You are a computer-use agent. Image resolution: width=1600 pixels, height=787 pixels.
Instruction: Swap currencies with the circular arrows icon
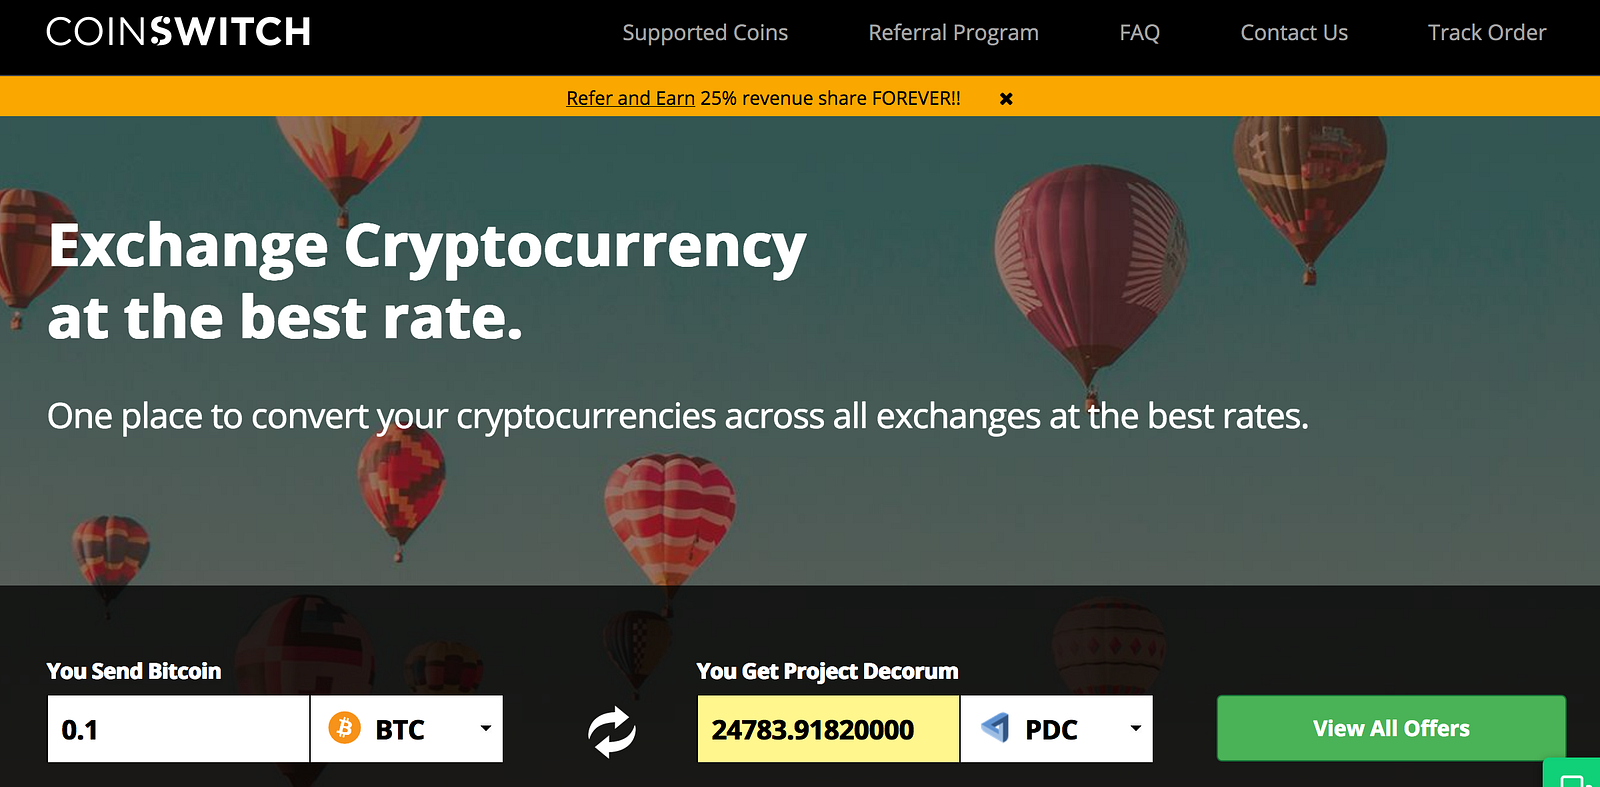612,731
